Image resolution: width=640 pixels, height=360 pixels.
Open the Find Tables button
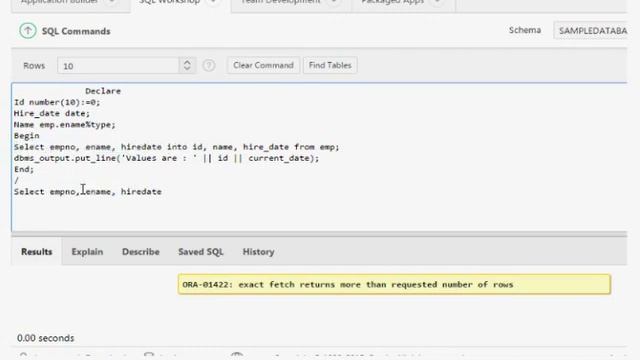click(x=330, y=65)
